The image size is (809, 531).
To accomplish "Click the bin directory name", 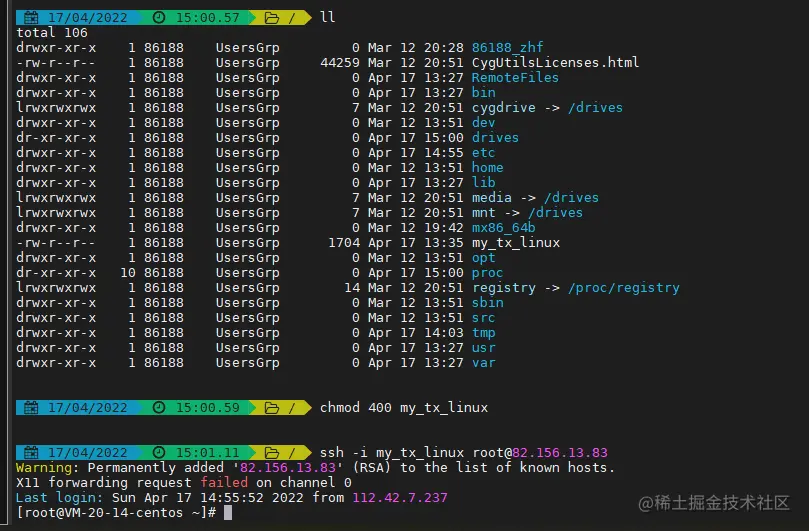I will [483, 92].
